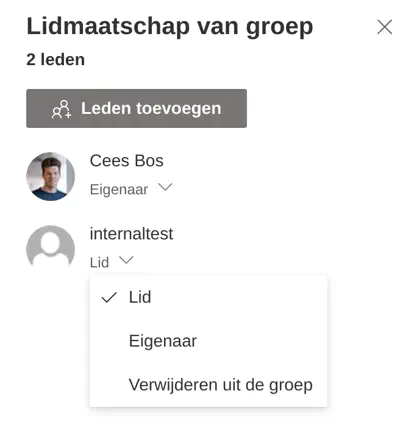This screenshot has height=430, width=400.
Task: Collapse the chevron next to internaltest's Lid role
Action: [126, 260]
